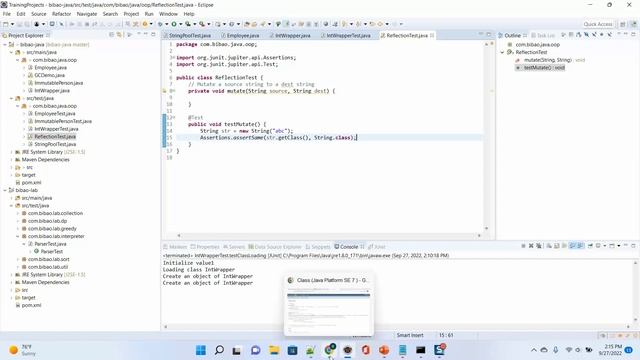
Task: Remove All Terminated Launches in Console
Action: pyautogui.click(x=539, y=246)
